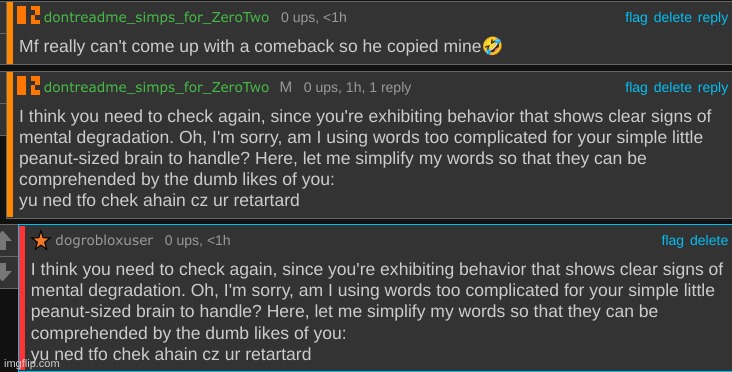Click the red vertical bar beside dogrobloxuser's comment
The width and height of the screenshot is (732, 372).
[22, 298]
